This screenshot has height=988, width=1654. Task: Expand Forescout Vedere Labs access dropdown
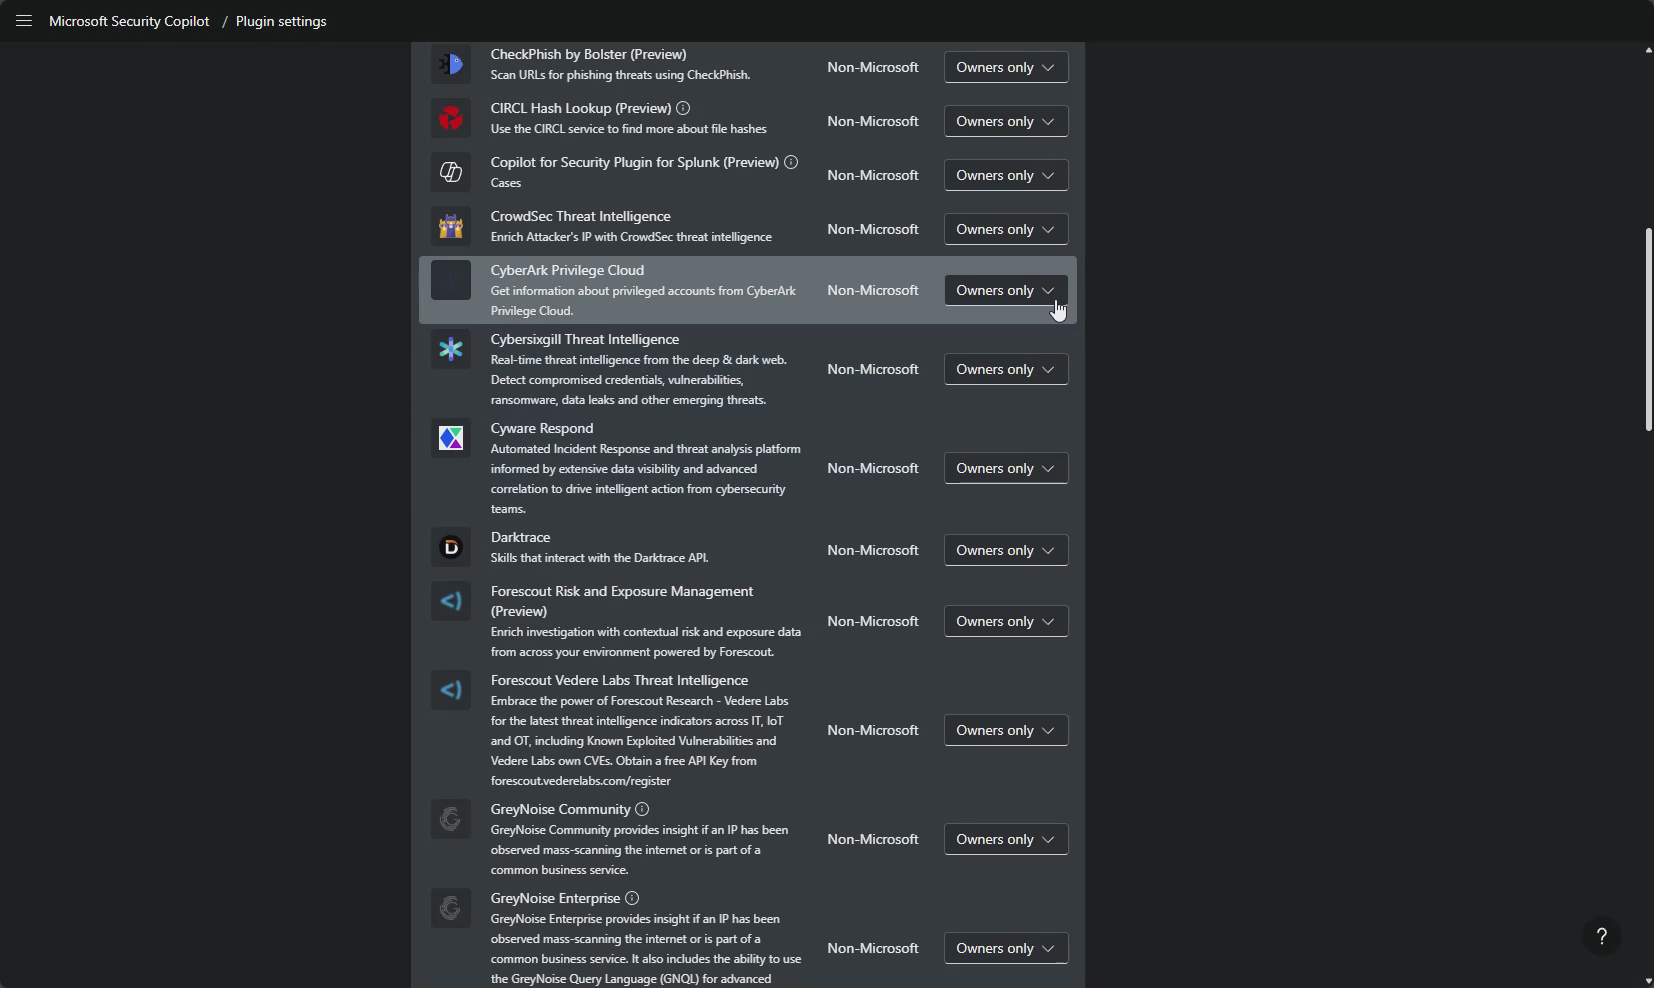1005,730
